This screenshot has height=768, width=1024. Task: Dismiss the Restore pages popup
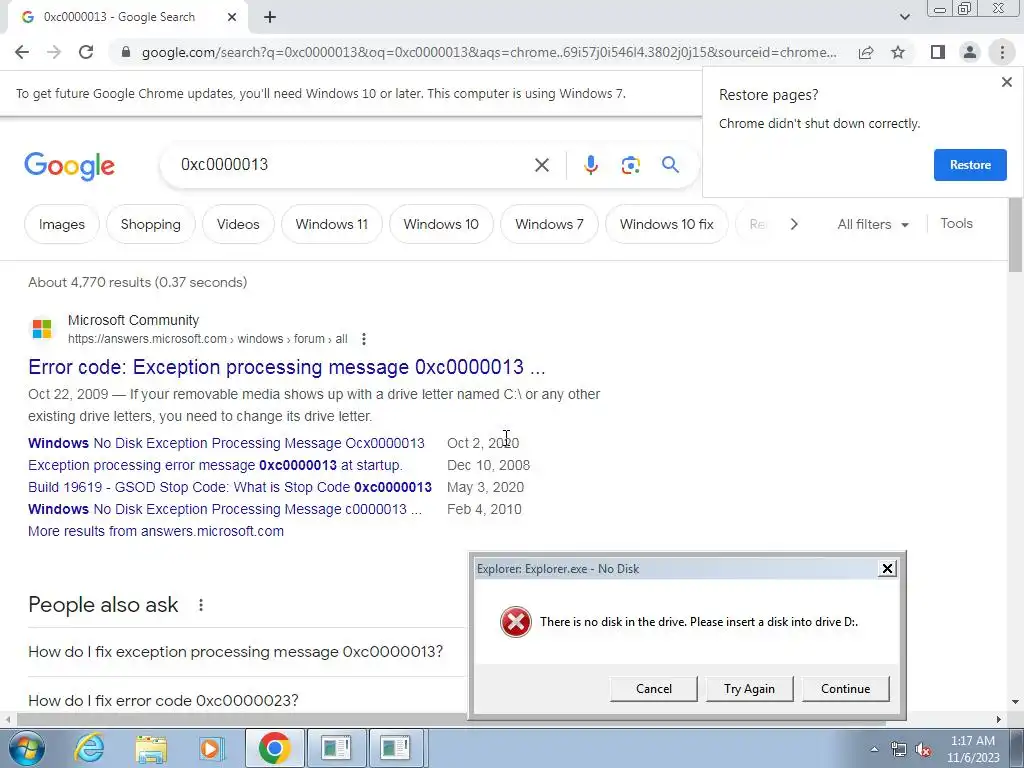coord(1006,82)
